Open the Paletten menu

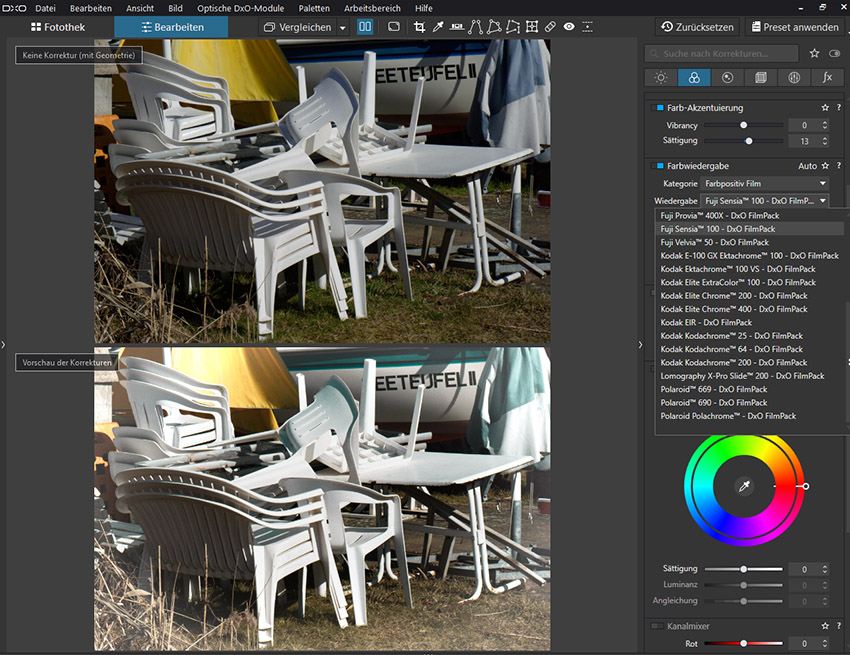(314, 8)
